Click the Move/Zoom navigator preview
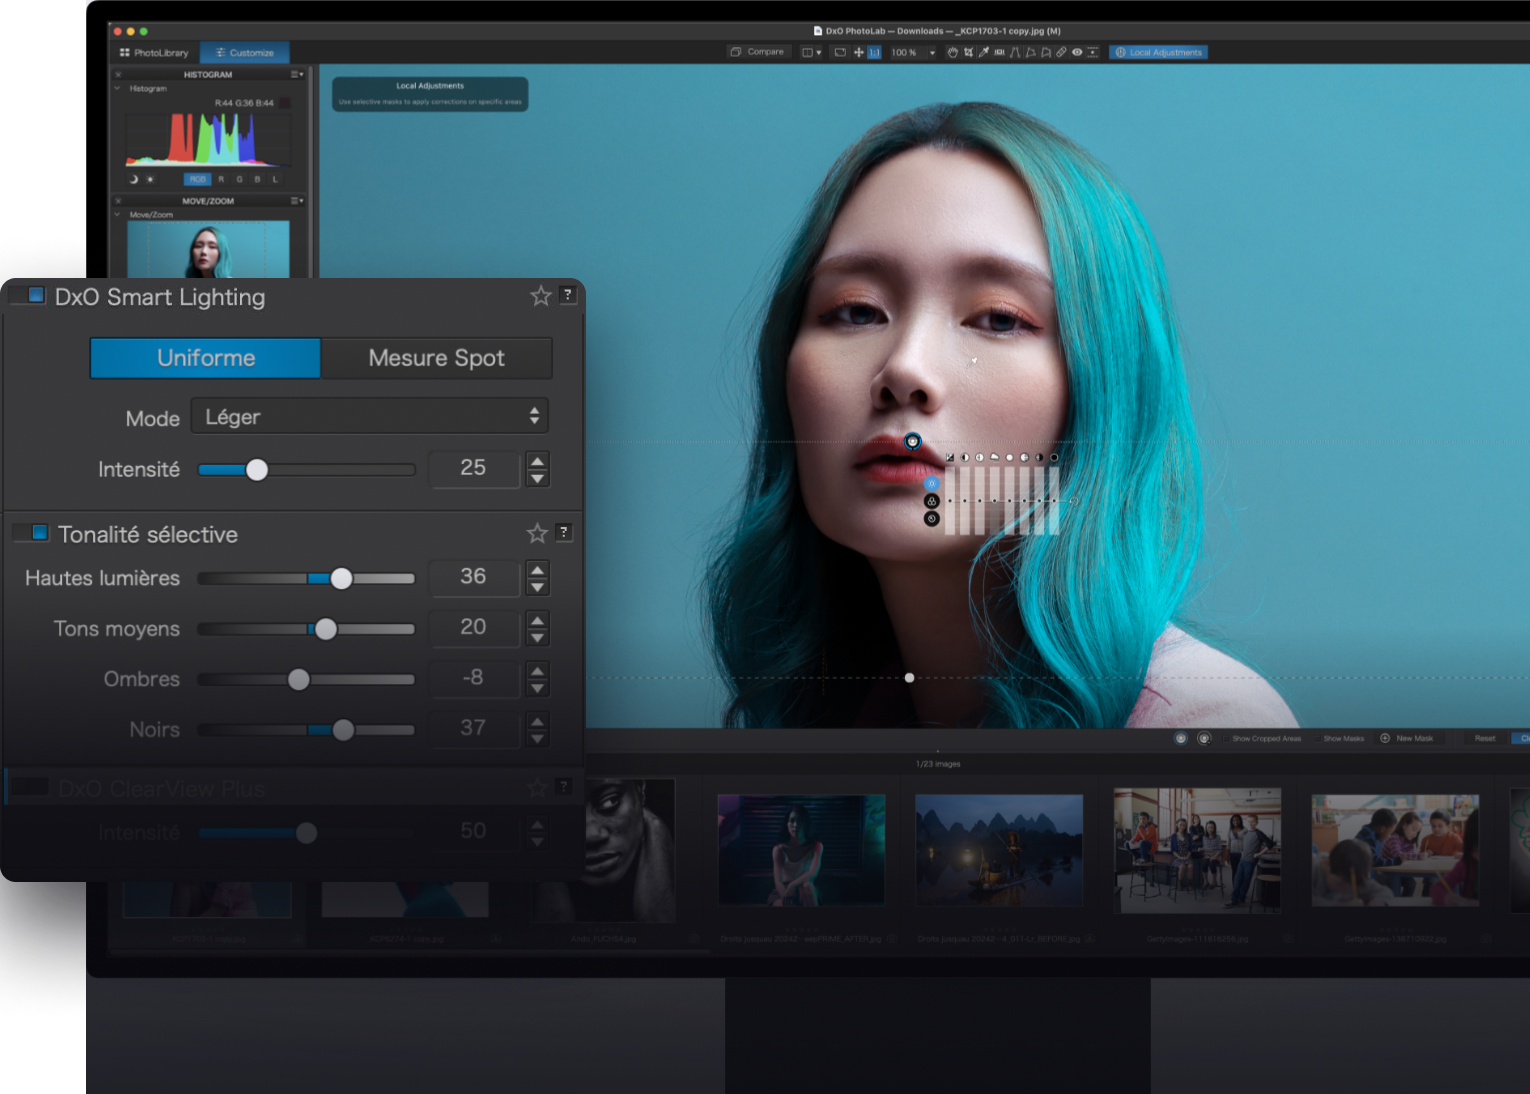This screenshot has height=1094, width=1530. 208,249
